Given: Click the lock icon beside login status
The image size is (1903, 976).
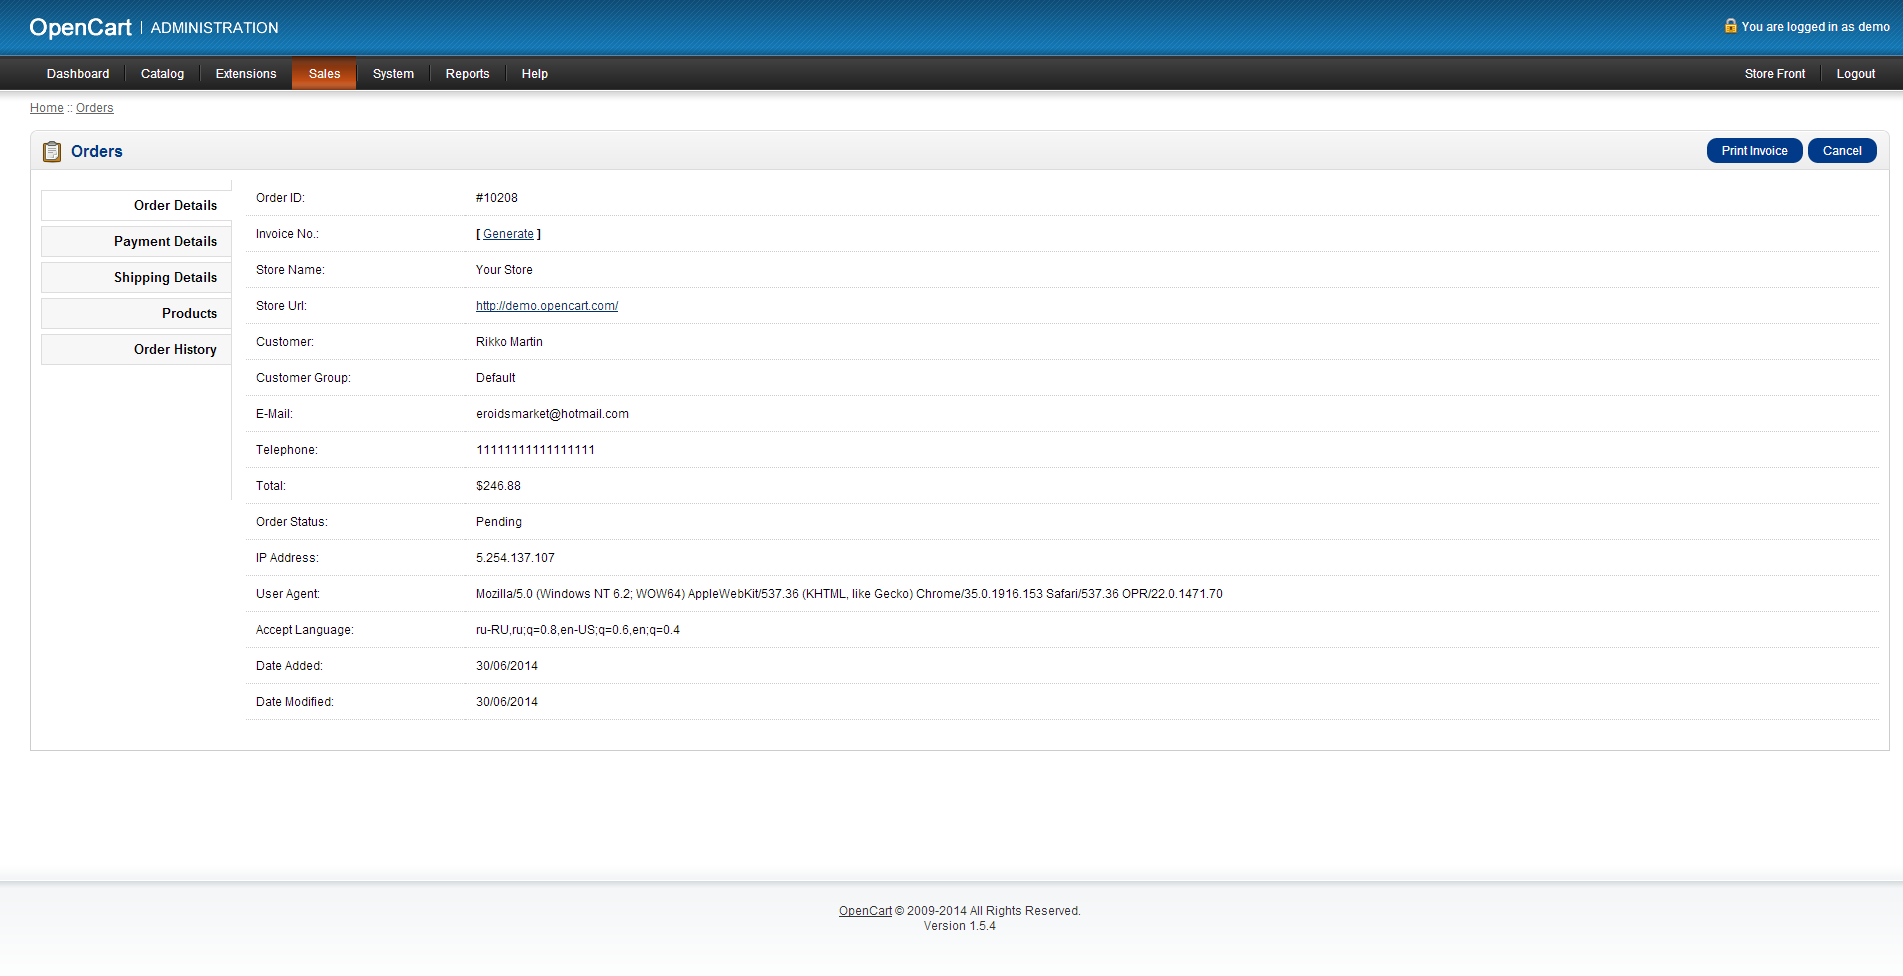Looking at the screenshot, I should [1730, 26].
